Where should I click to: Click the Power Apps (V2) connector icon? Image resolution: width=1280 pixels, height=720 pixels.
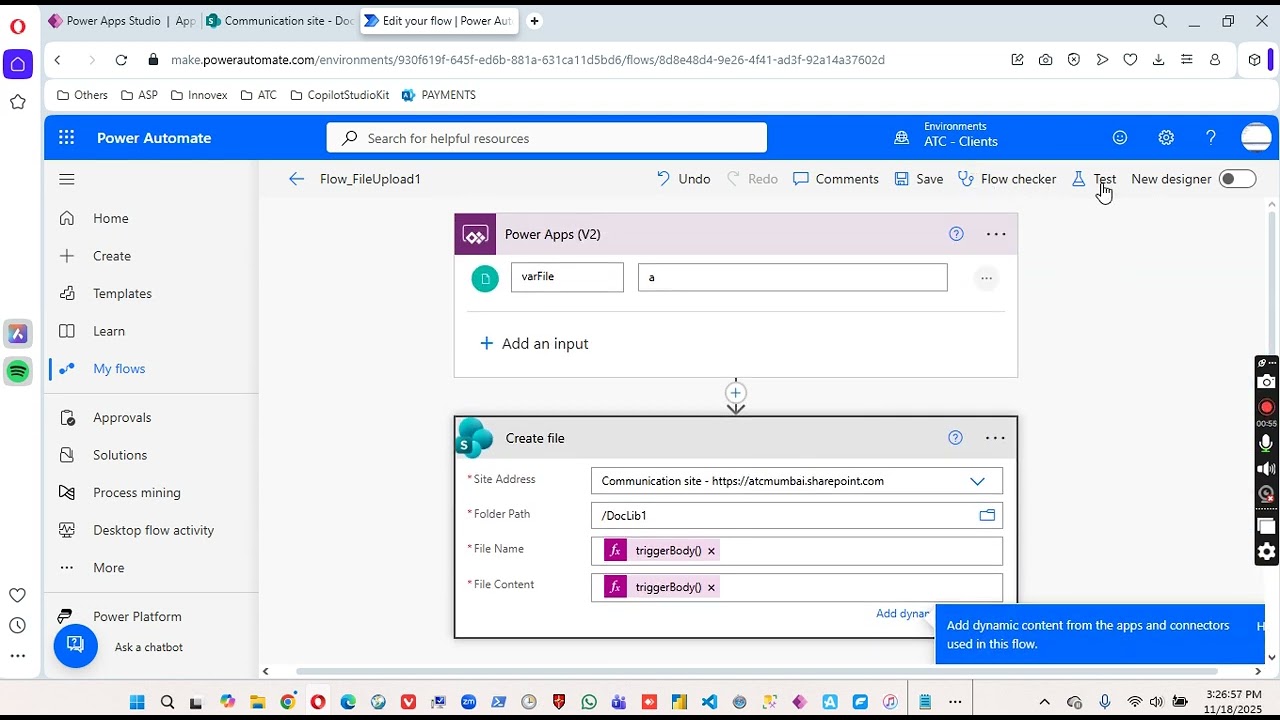click(x=475, y=235)
